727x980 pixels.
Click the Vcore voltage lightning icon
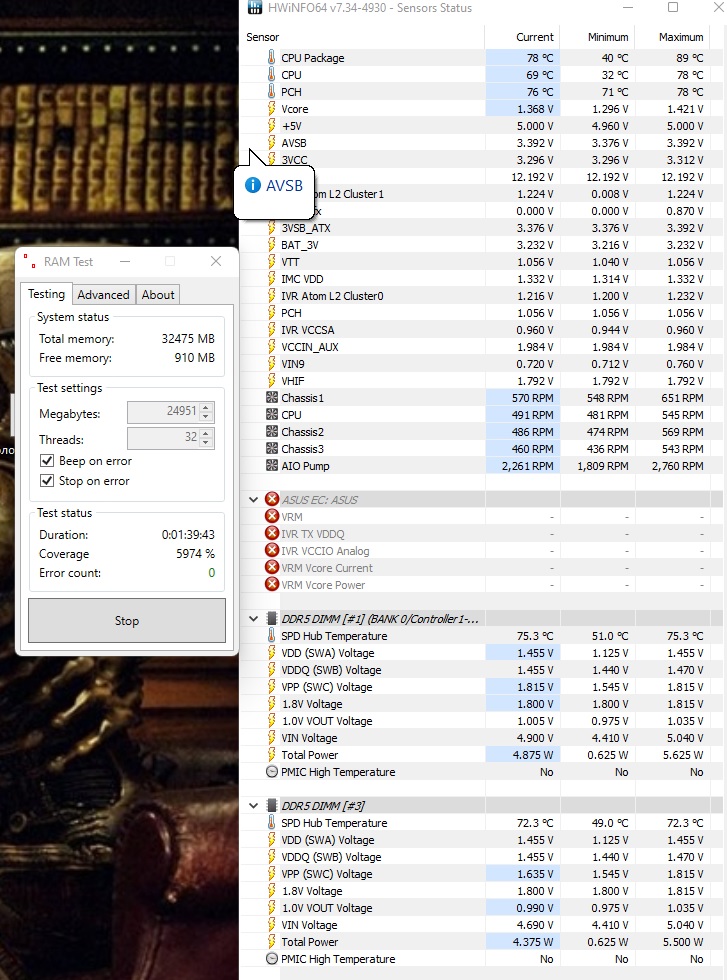point(271,109)
